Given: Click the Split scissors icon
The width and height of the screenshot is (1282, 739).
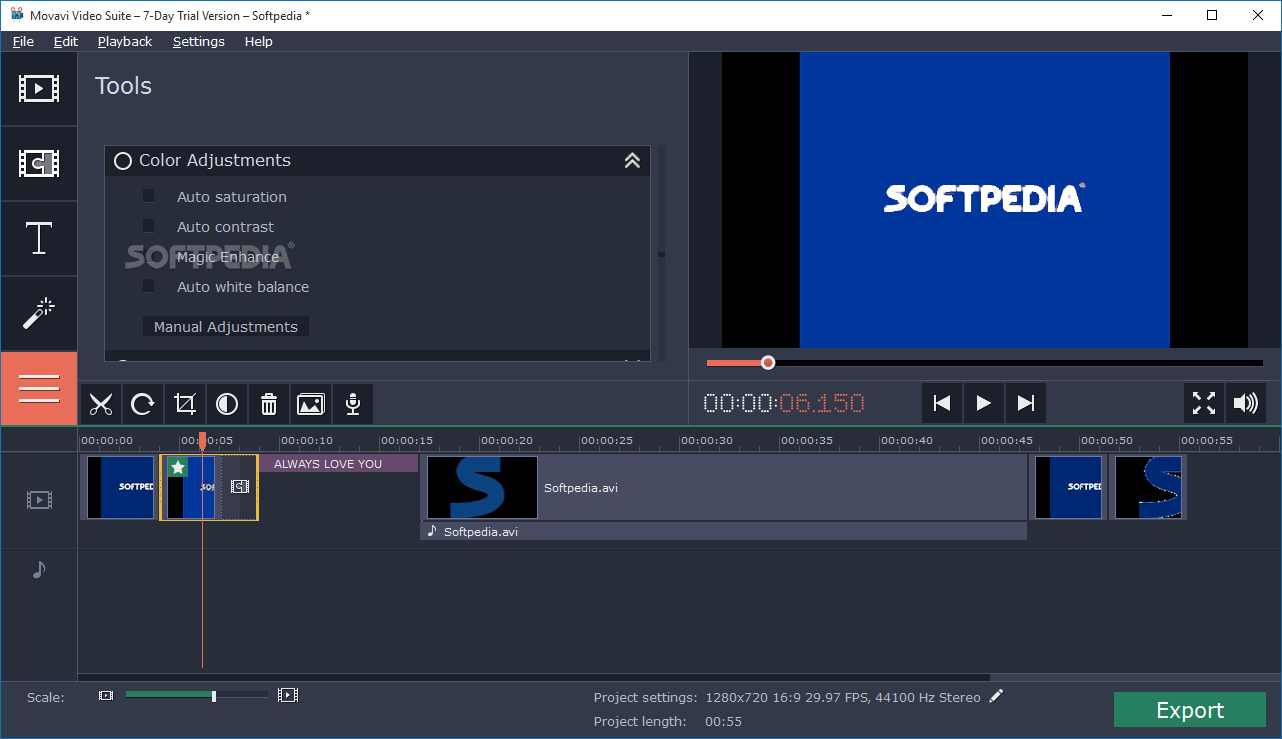Looking at the screenshot, I should pos(100,404).
